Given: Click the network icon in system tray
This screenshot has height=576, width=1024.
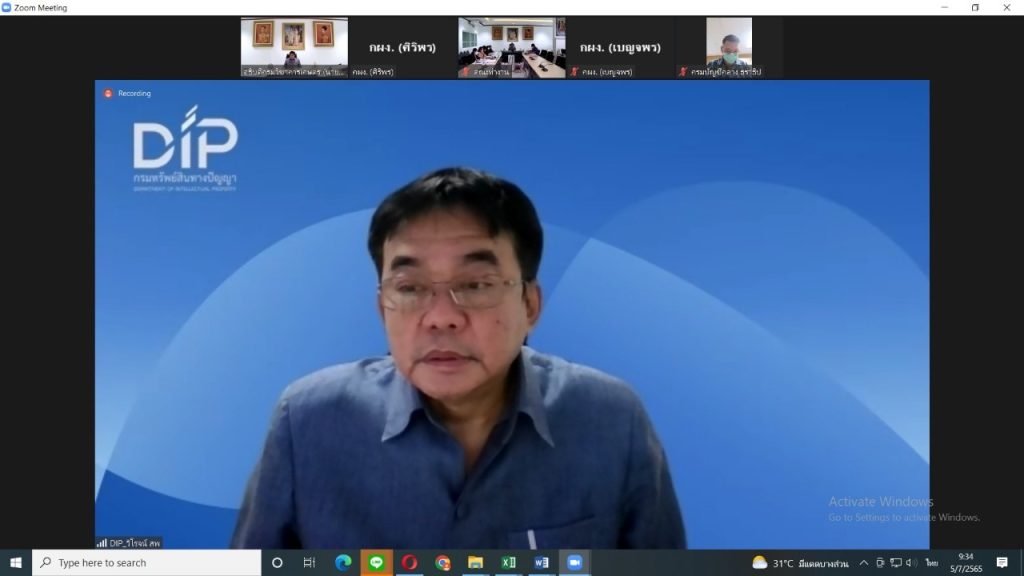Looking at the screenshot, I should pos(896,563).
